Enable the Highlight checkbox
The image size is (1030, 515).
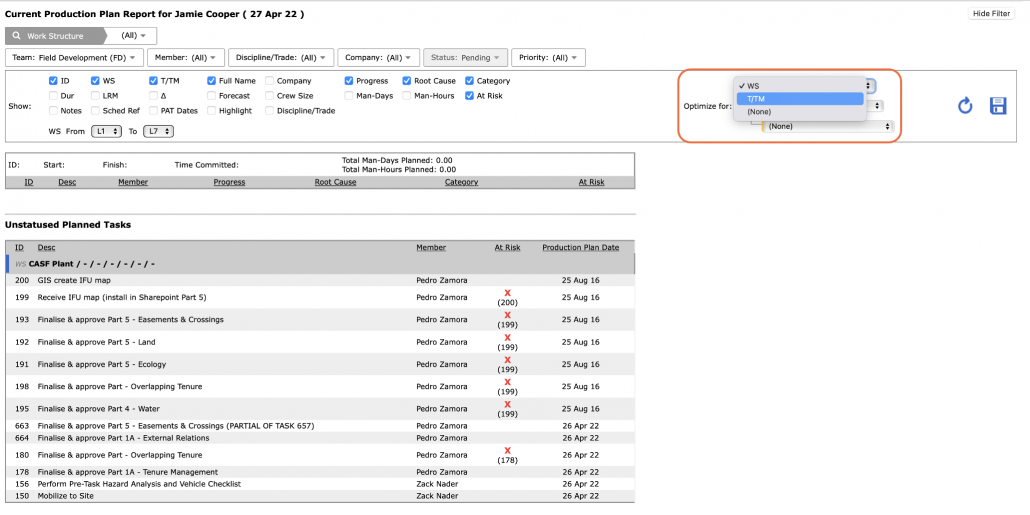click(212, 110)
